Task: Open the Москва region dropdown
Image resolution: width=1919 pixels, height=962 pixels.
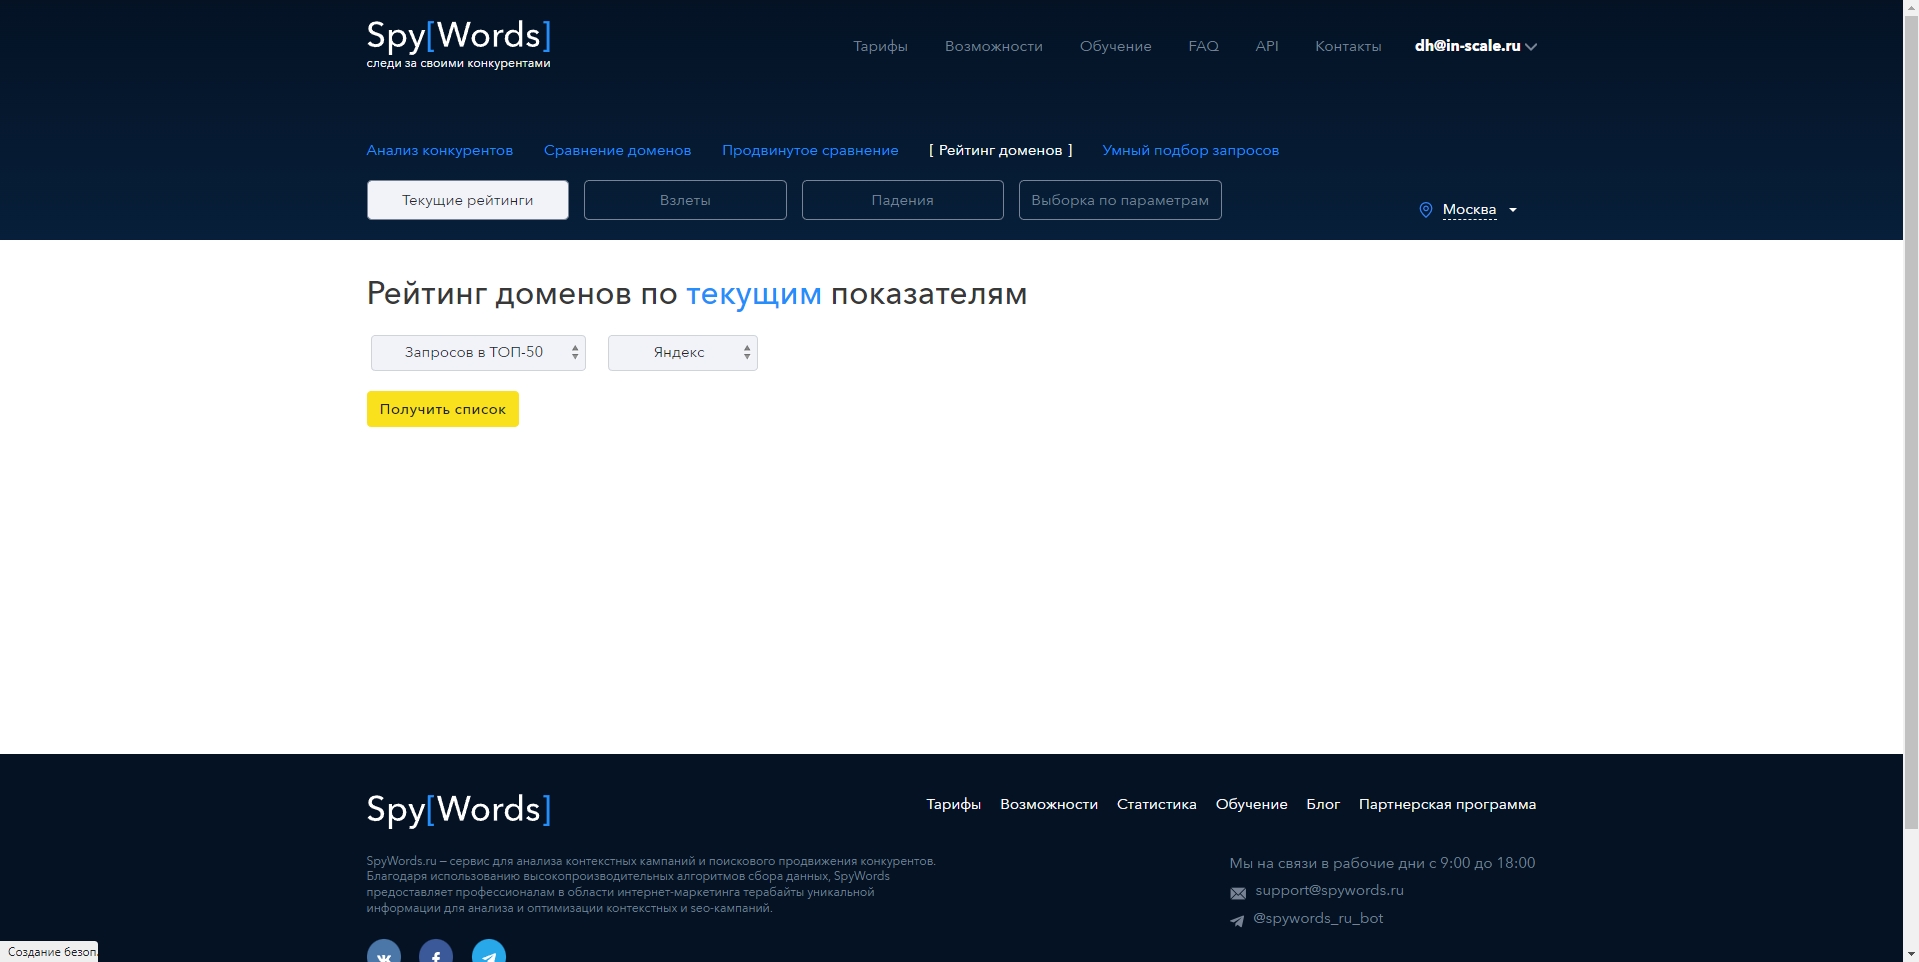Action: (1479, 210)
